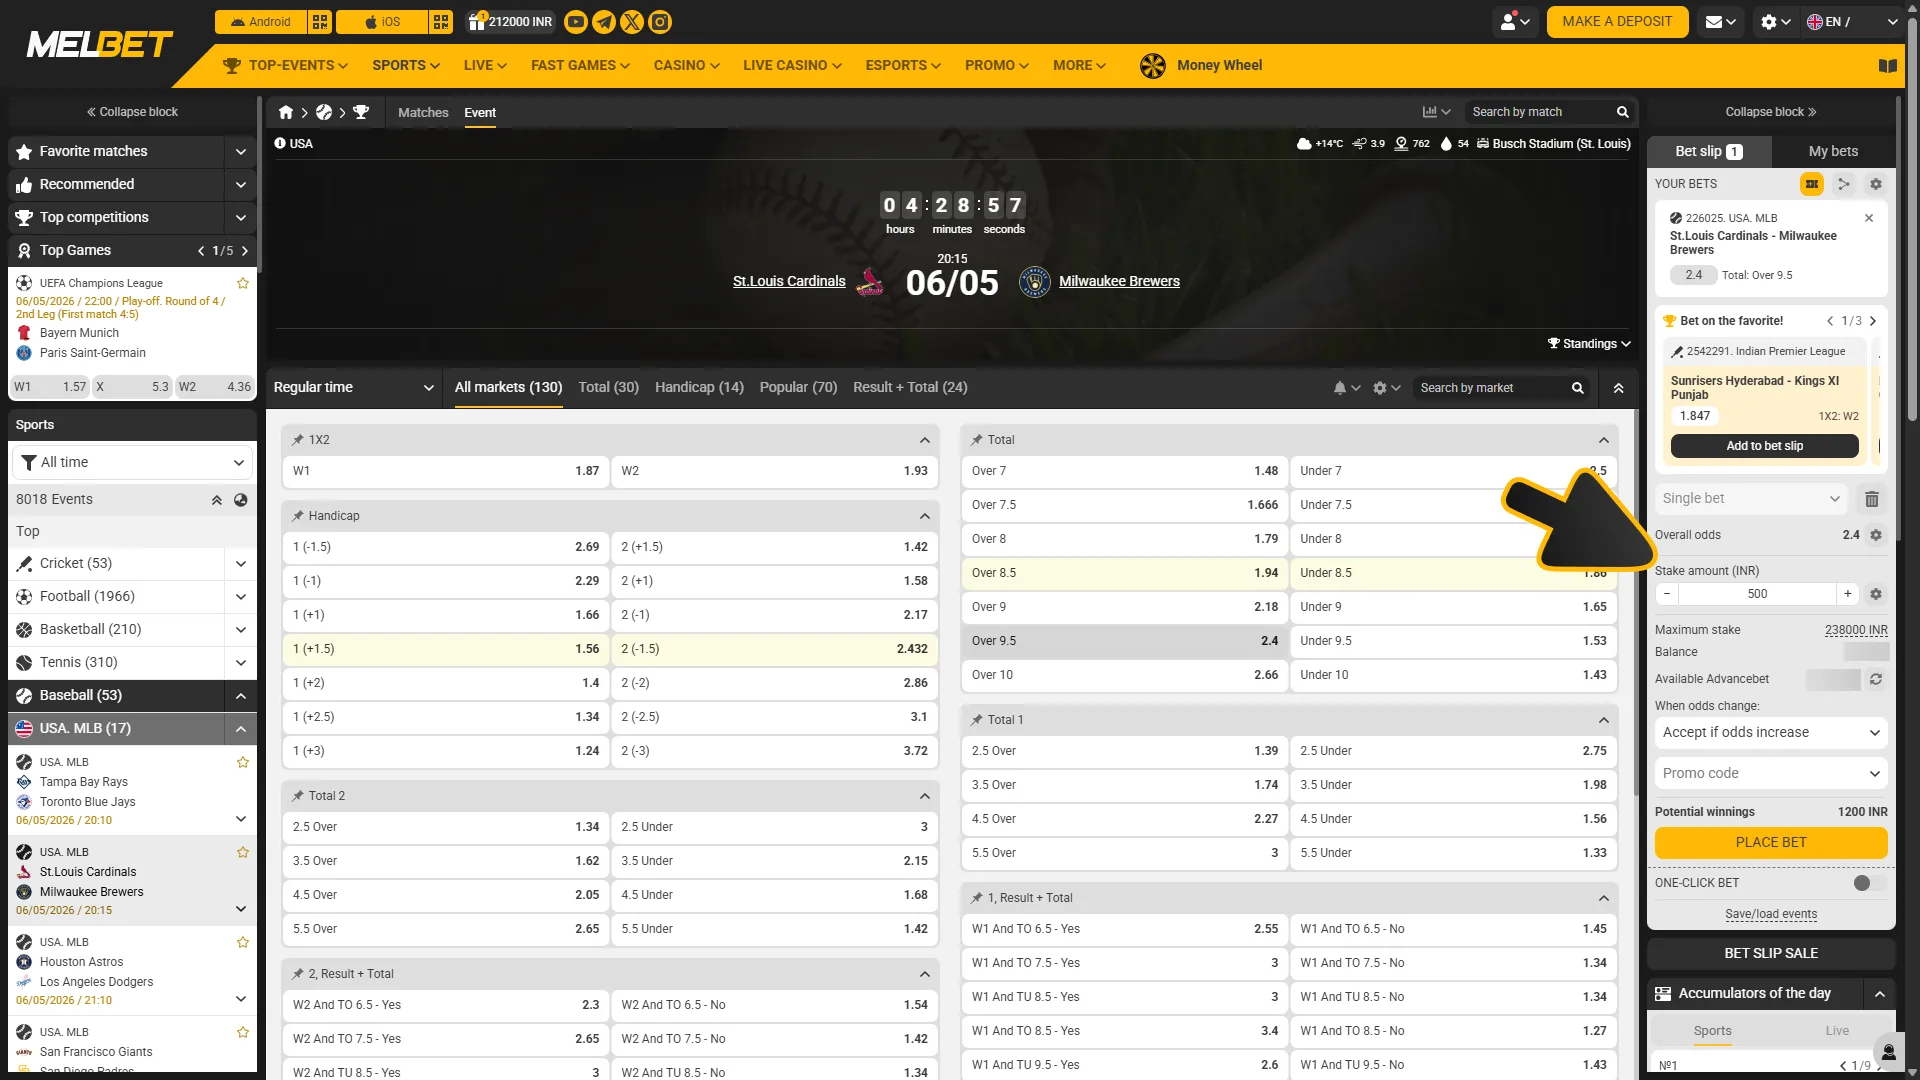Image resolution: width=1920 pixels, height=1080 pixels.
Task: Open the 212000 INR bonus gift
Action: 510,22
